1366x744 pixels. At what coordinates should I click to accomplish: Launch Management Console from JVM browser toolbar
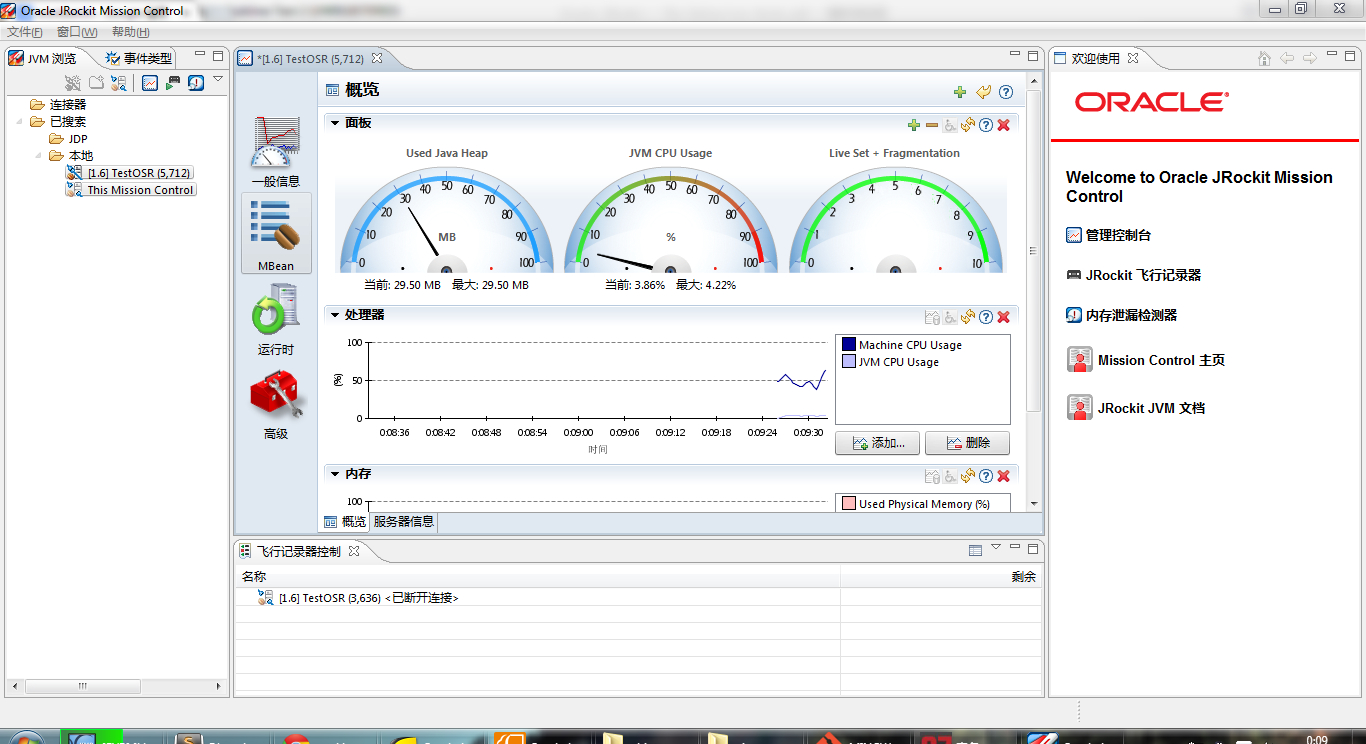[150, 83]
